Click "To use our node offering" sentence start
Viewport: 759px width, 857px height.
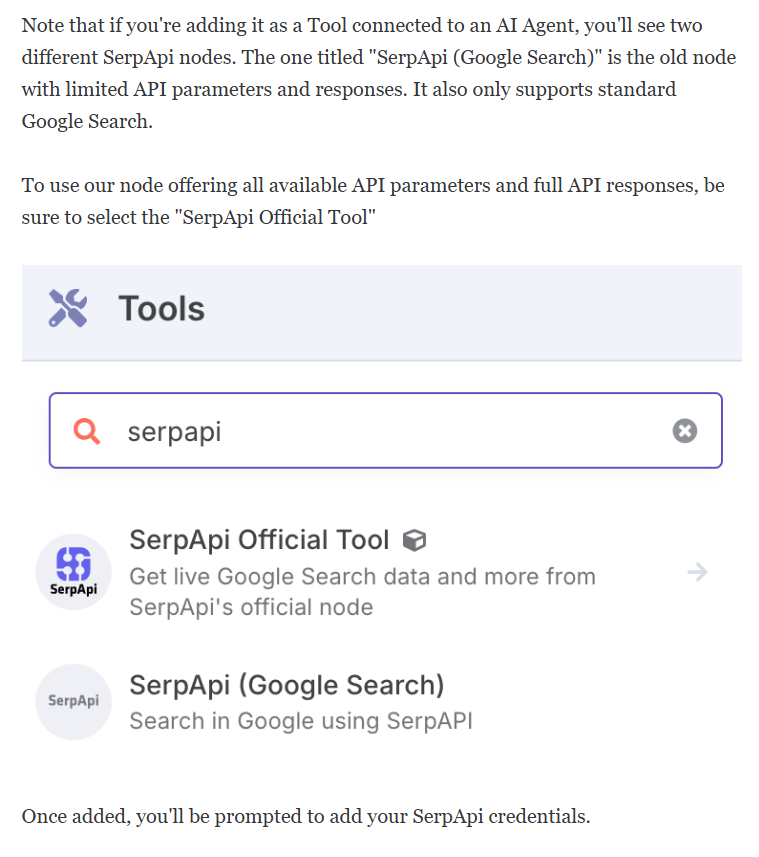pyautogui.click(x=130, y=186)
